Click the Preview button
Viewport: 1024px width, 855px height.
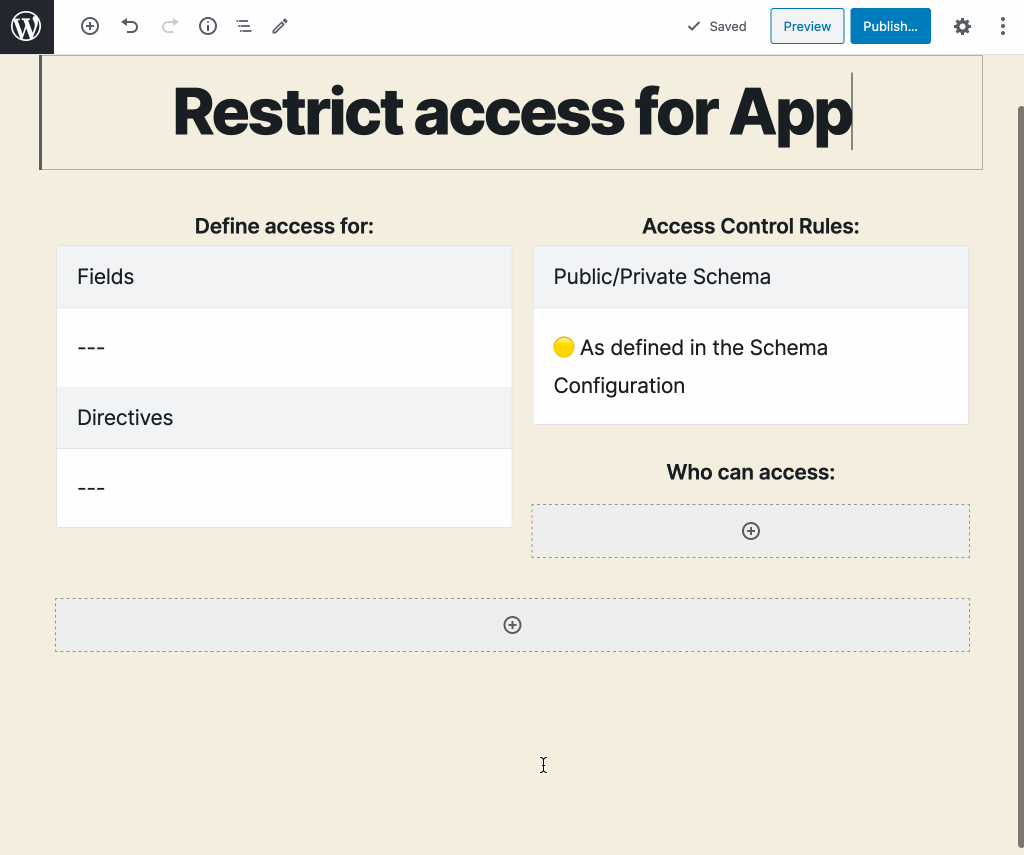(807, 26)
